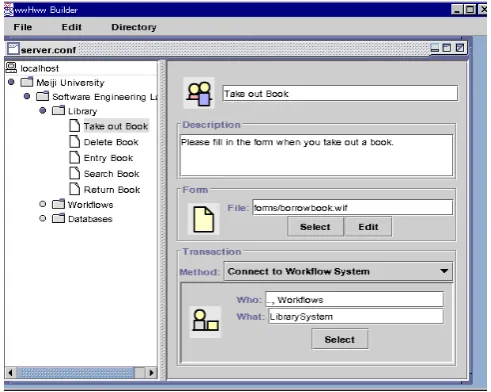The height and width of the screenshot is (392, 491).
Task: Click the workflow person transaction icon
Action: [x=205, y=321]
